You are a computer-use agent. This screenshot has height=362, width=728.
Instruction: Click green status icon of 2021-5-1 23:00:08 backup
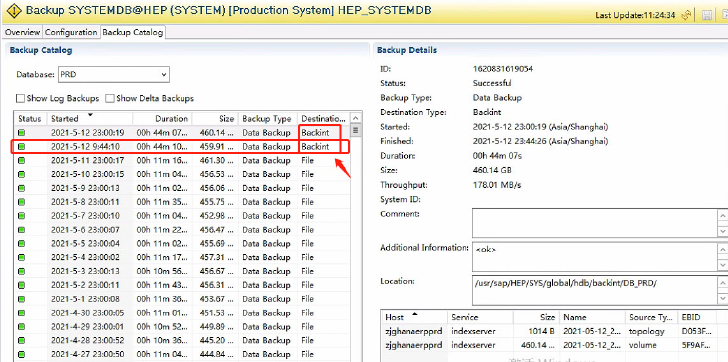pyautogui.click(x=21, y=299)
